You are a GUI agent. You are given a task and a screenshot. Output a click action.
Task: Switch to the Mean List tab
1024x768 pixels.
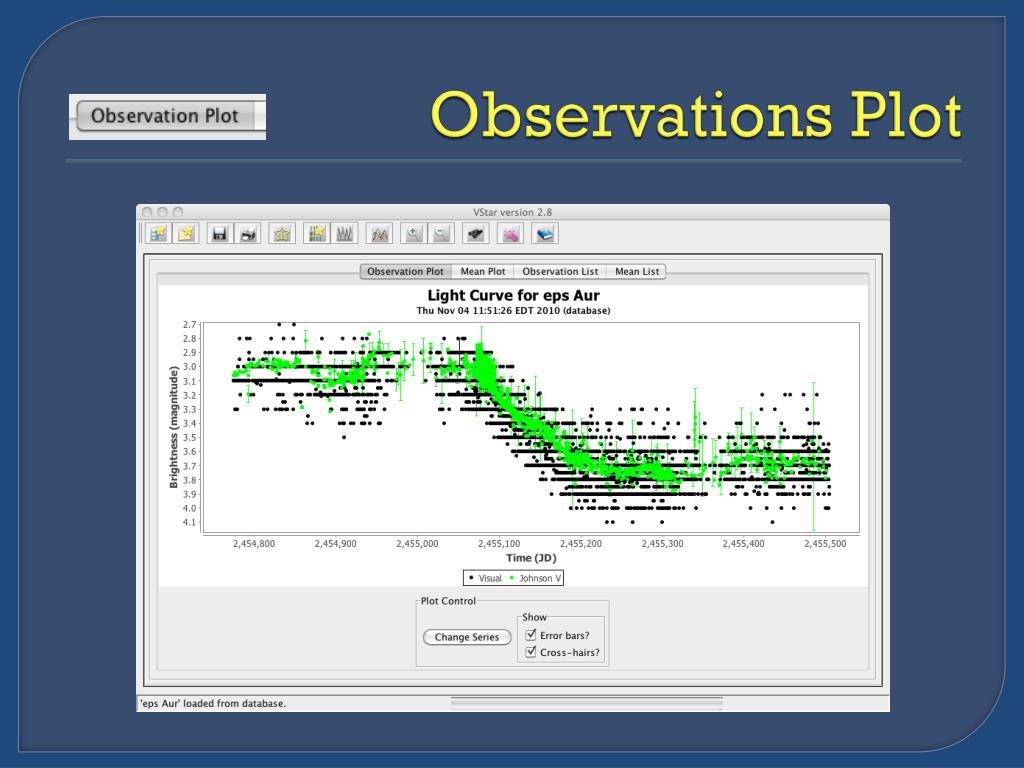(637, 272)
